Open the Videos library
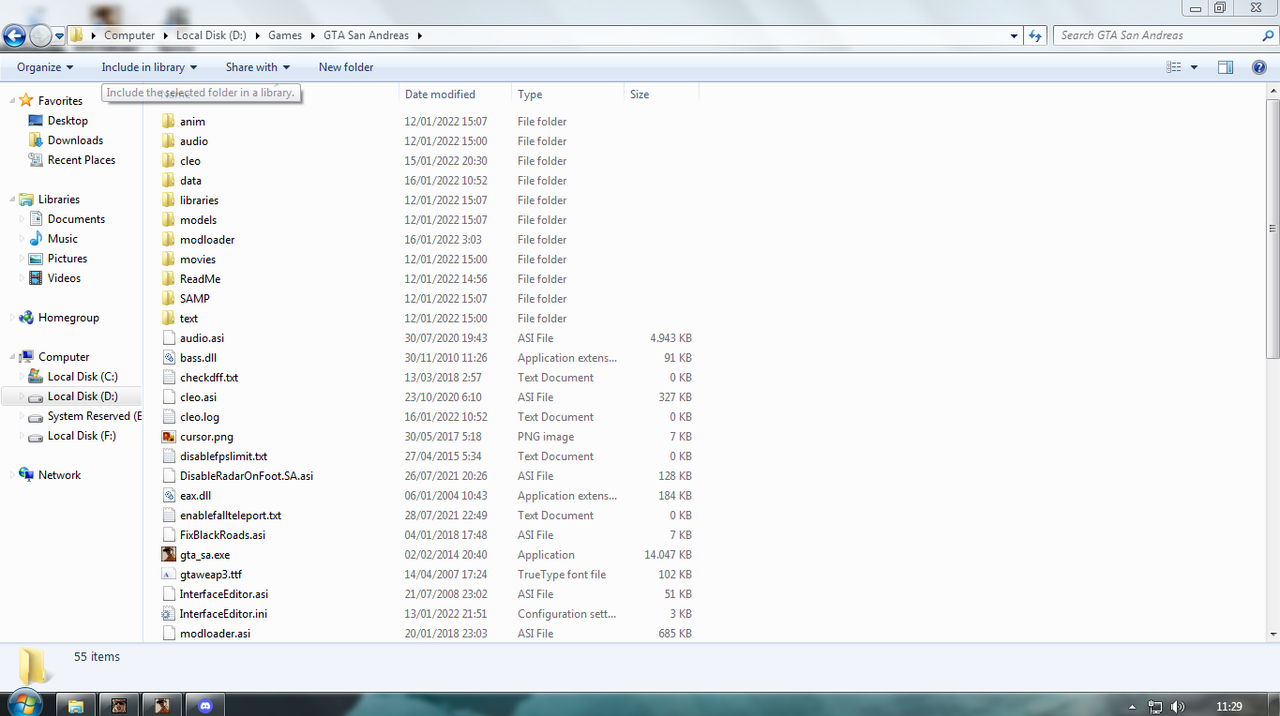Image resolution: width=1280 pixels, height=716 pixels. coord(64,278)
